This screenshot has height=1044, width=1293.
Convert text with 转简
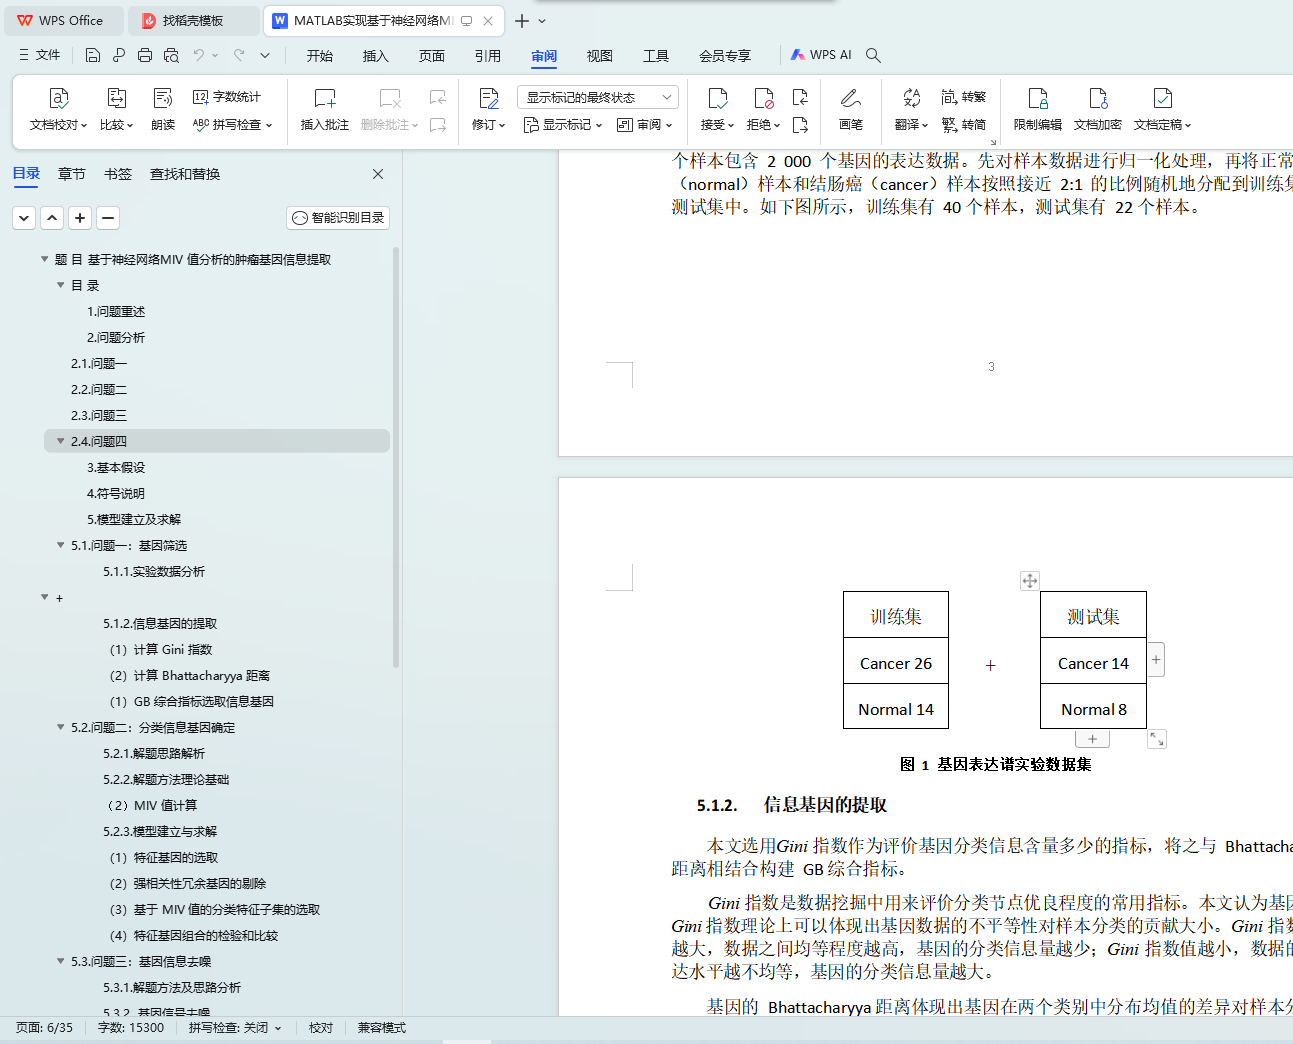964,125
